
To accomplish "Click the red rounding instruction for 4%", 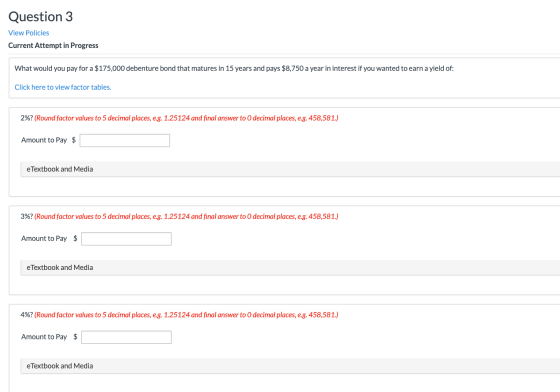I will click(186, 315).
